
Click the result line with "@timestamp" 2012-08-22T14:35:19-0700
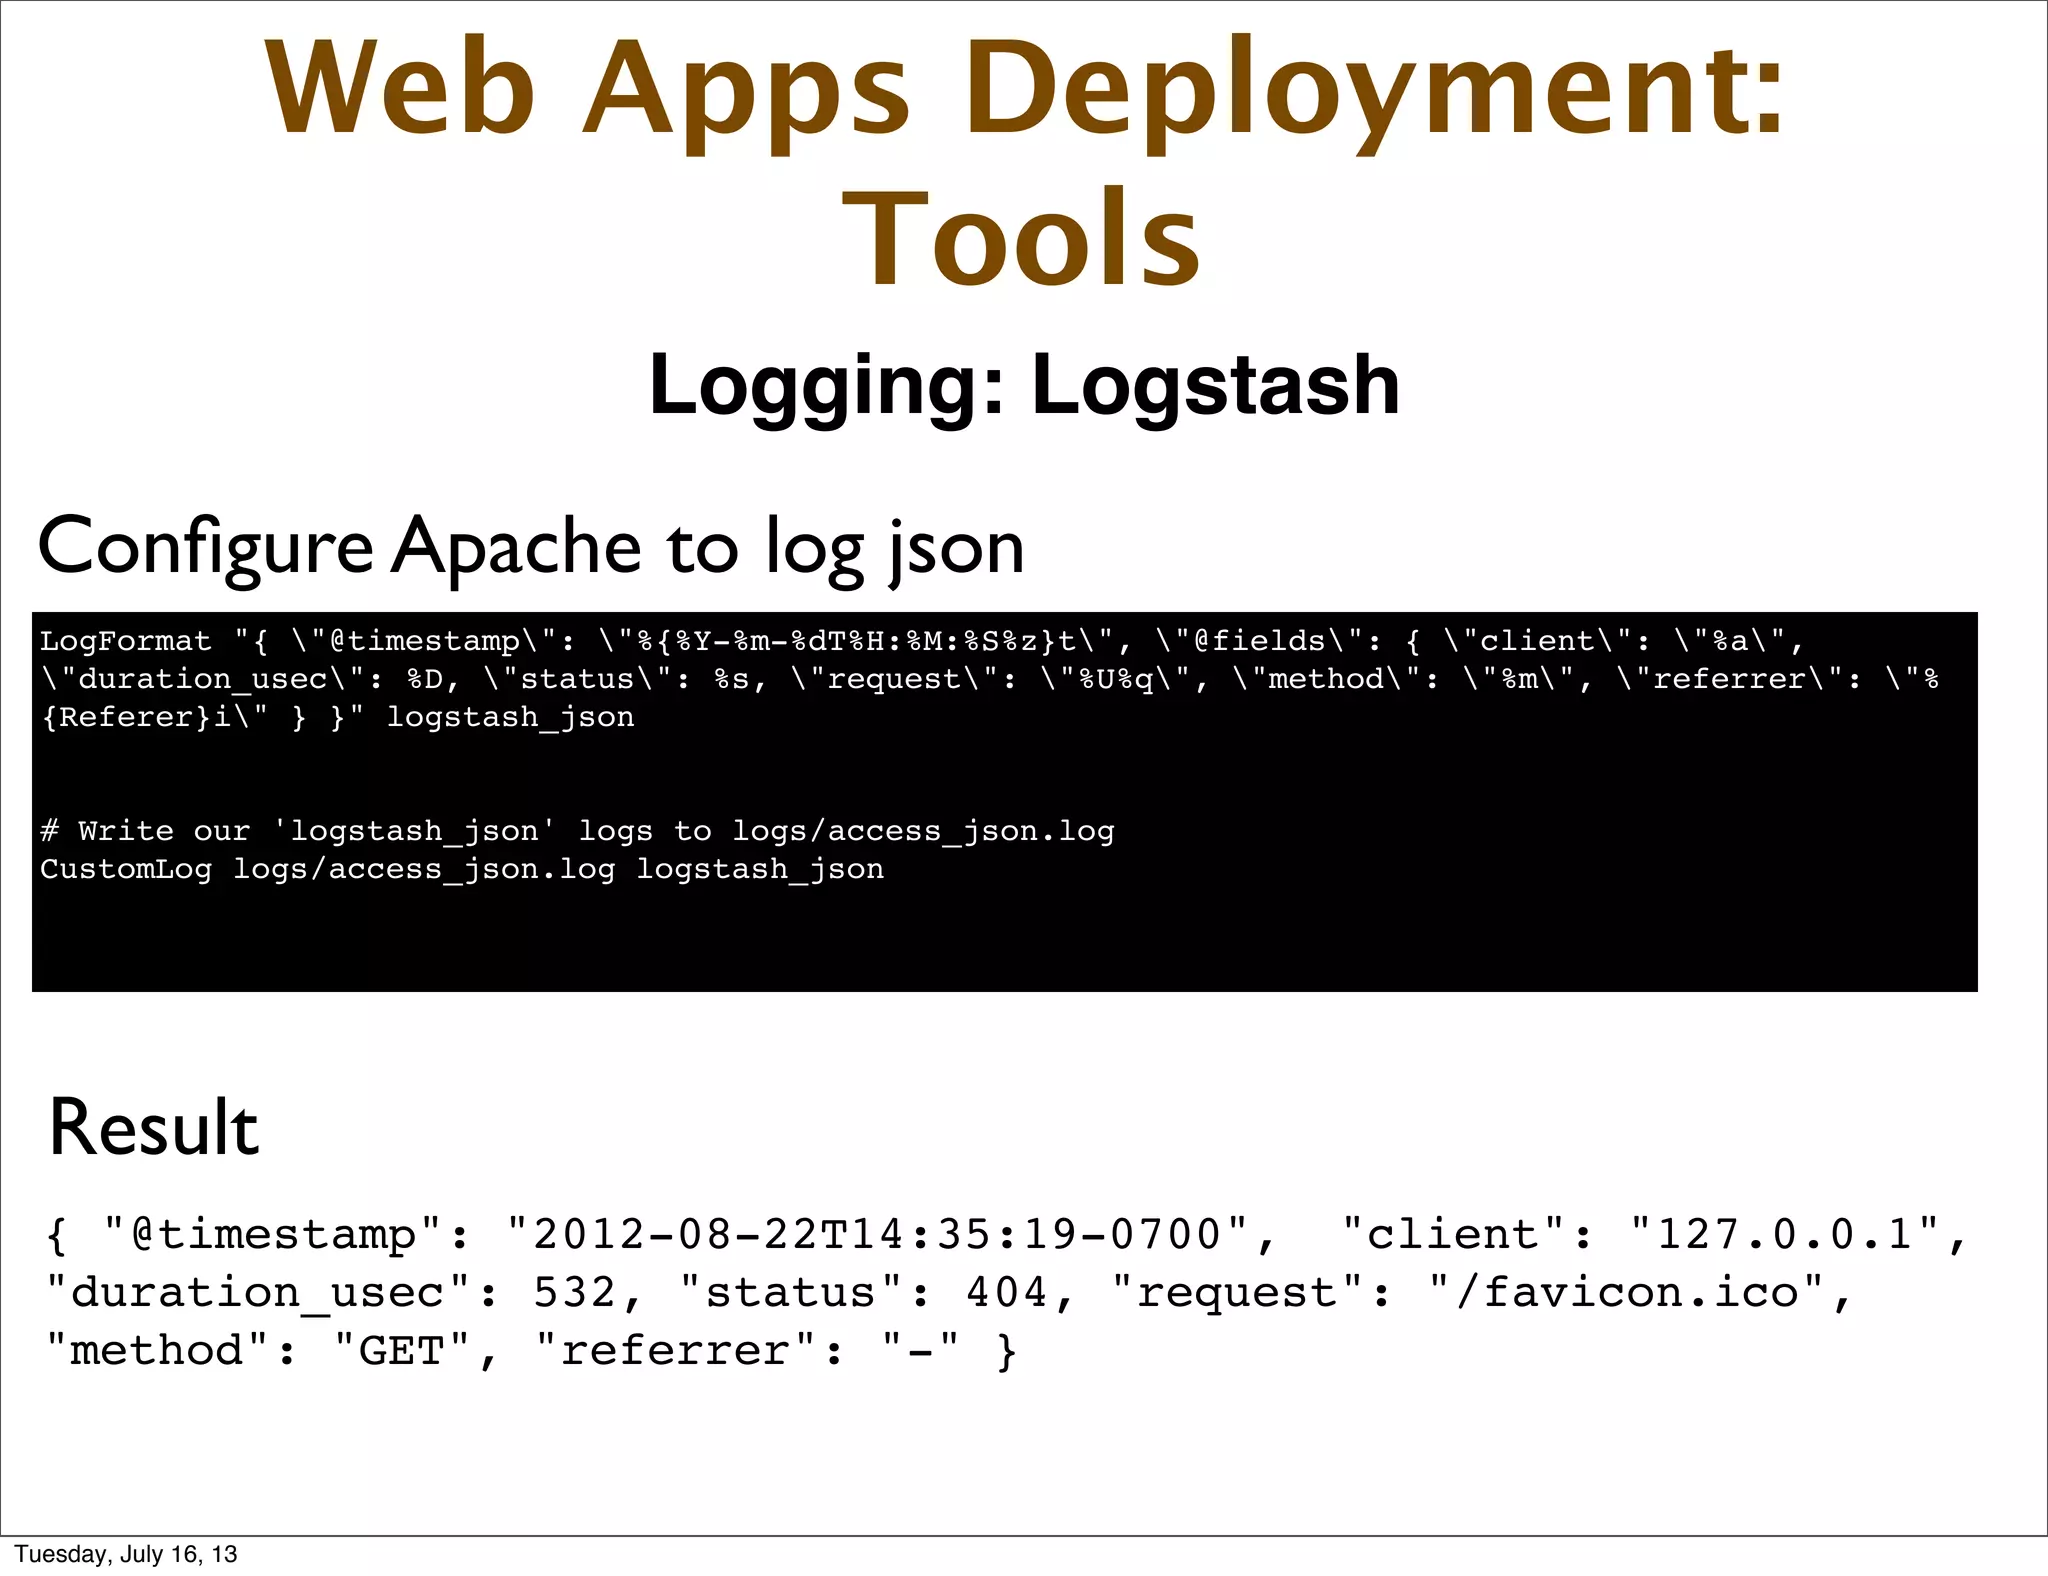coord(1007,1234)
